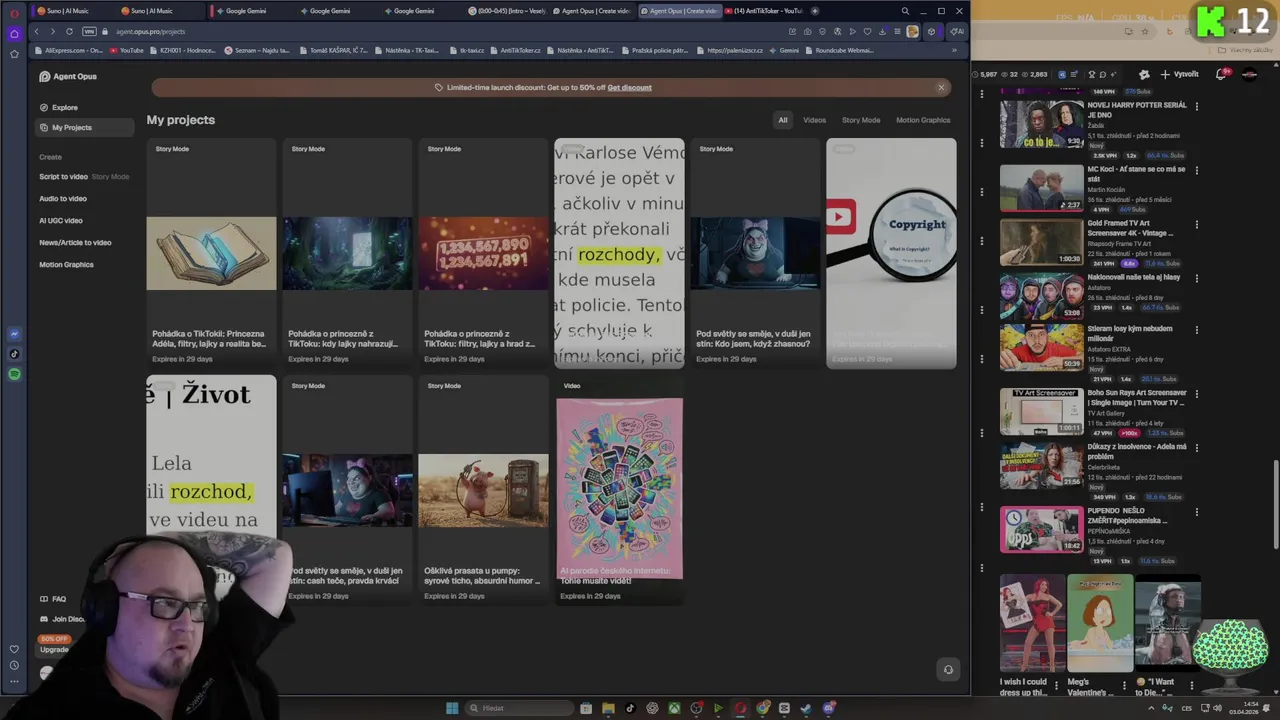Open the open-book Princezna Adéla project thumbnail
Image resolution: width=1280 pixels, height=720 pixels.
(x=211, y=254)
